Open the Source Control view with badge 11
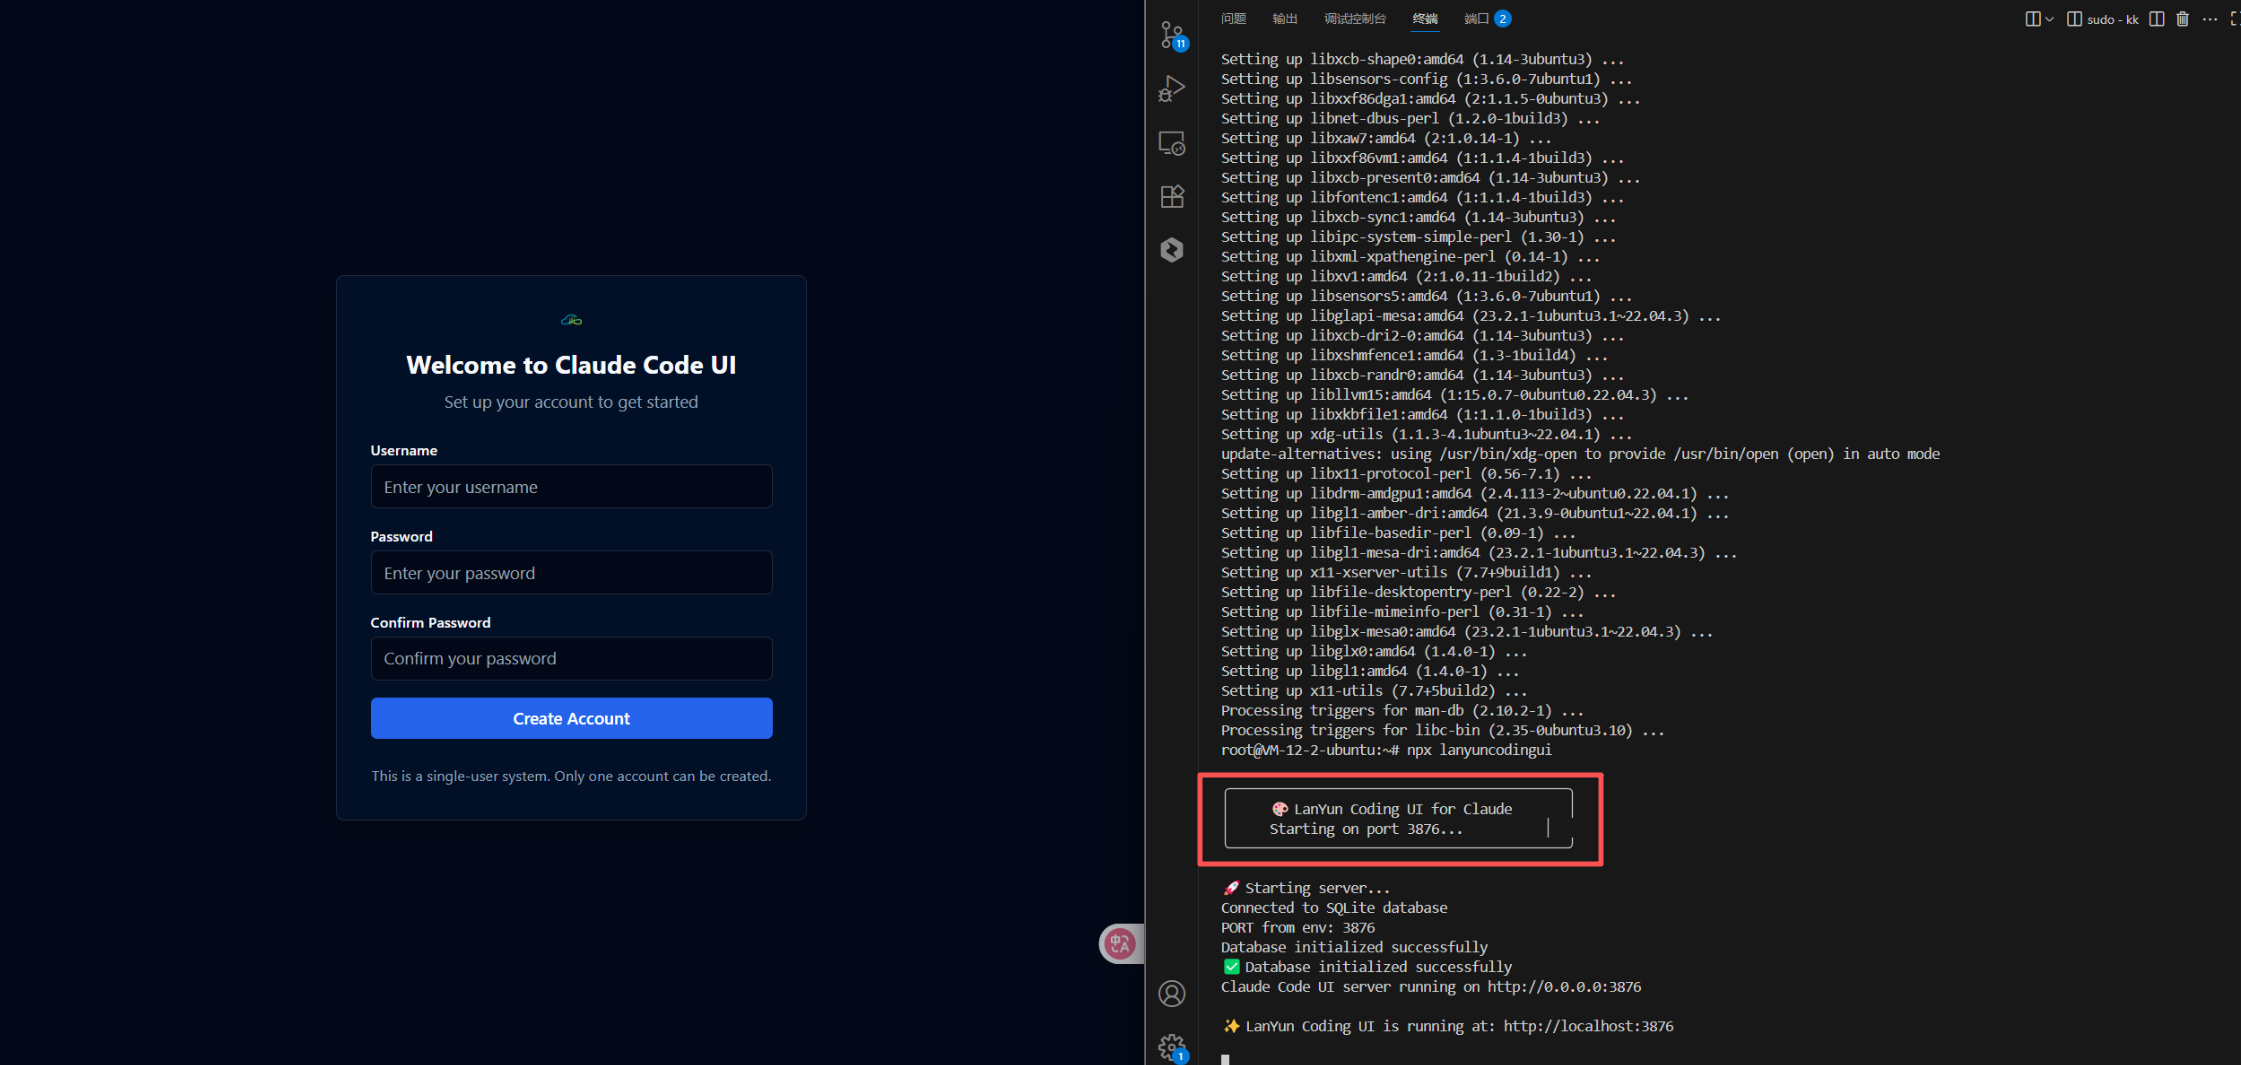2241x1065 pixels. [x=1172, y=35]
